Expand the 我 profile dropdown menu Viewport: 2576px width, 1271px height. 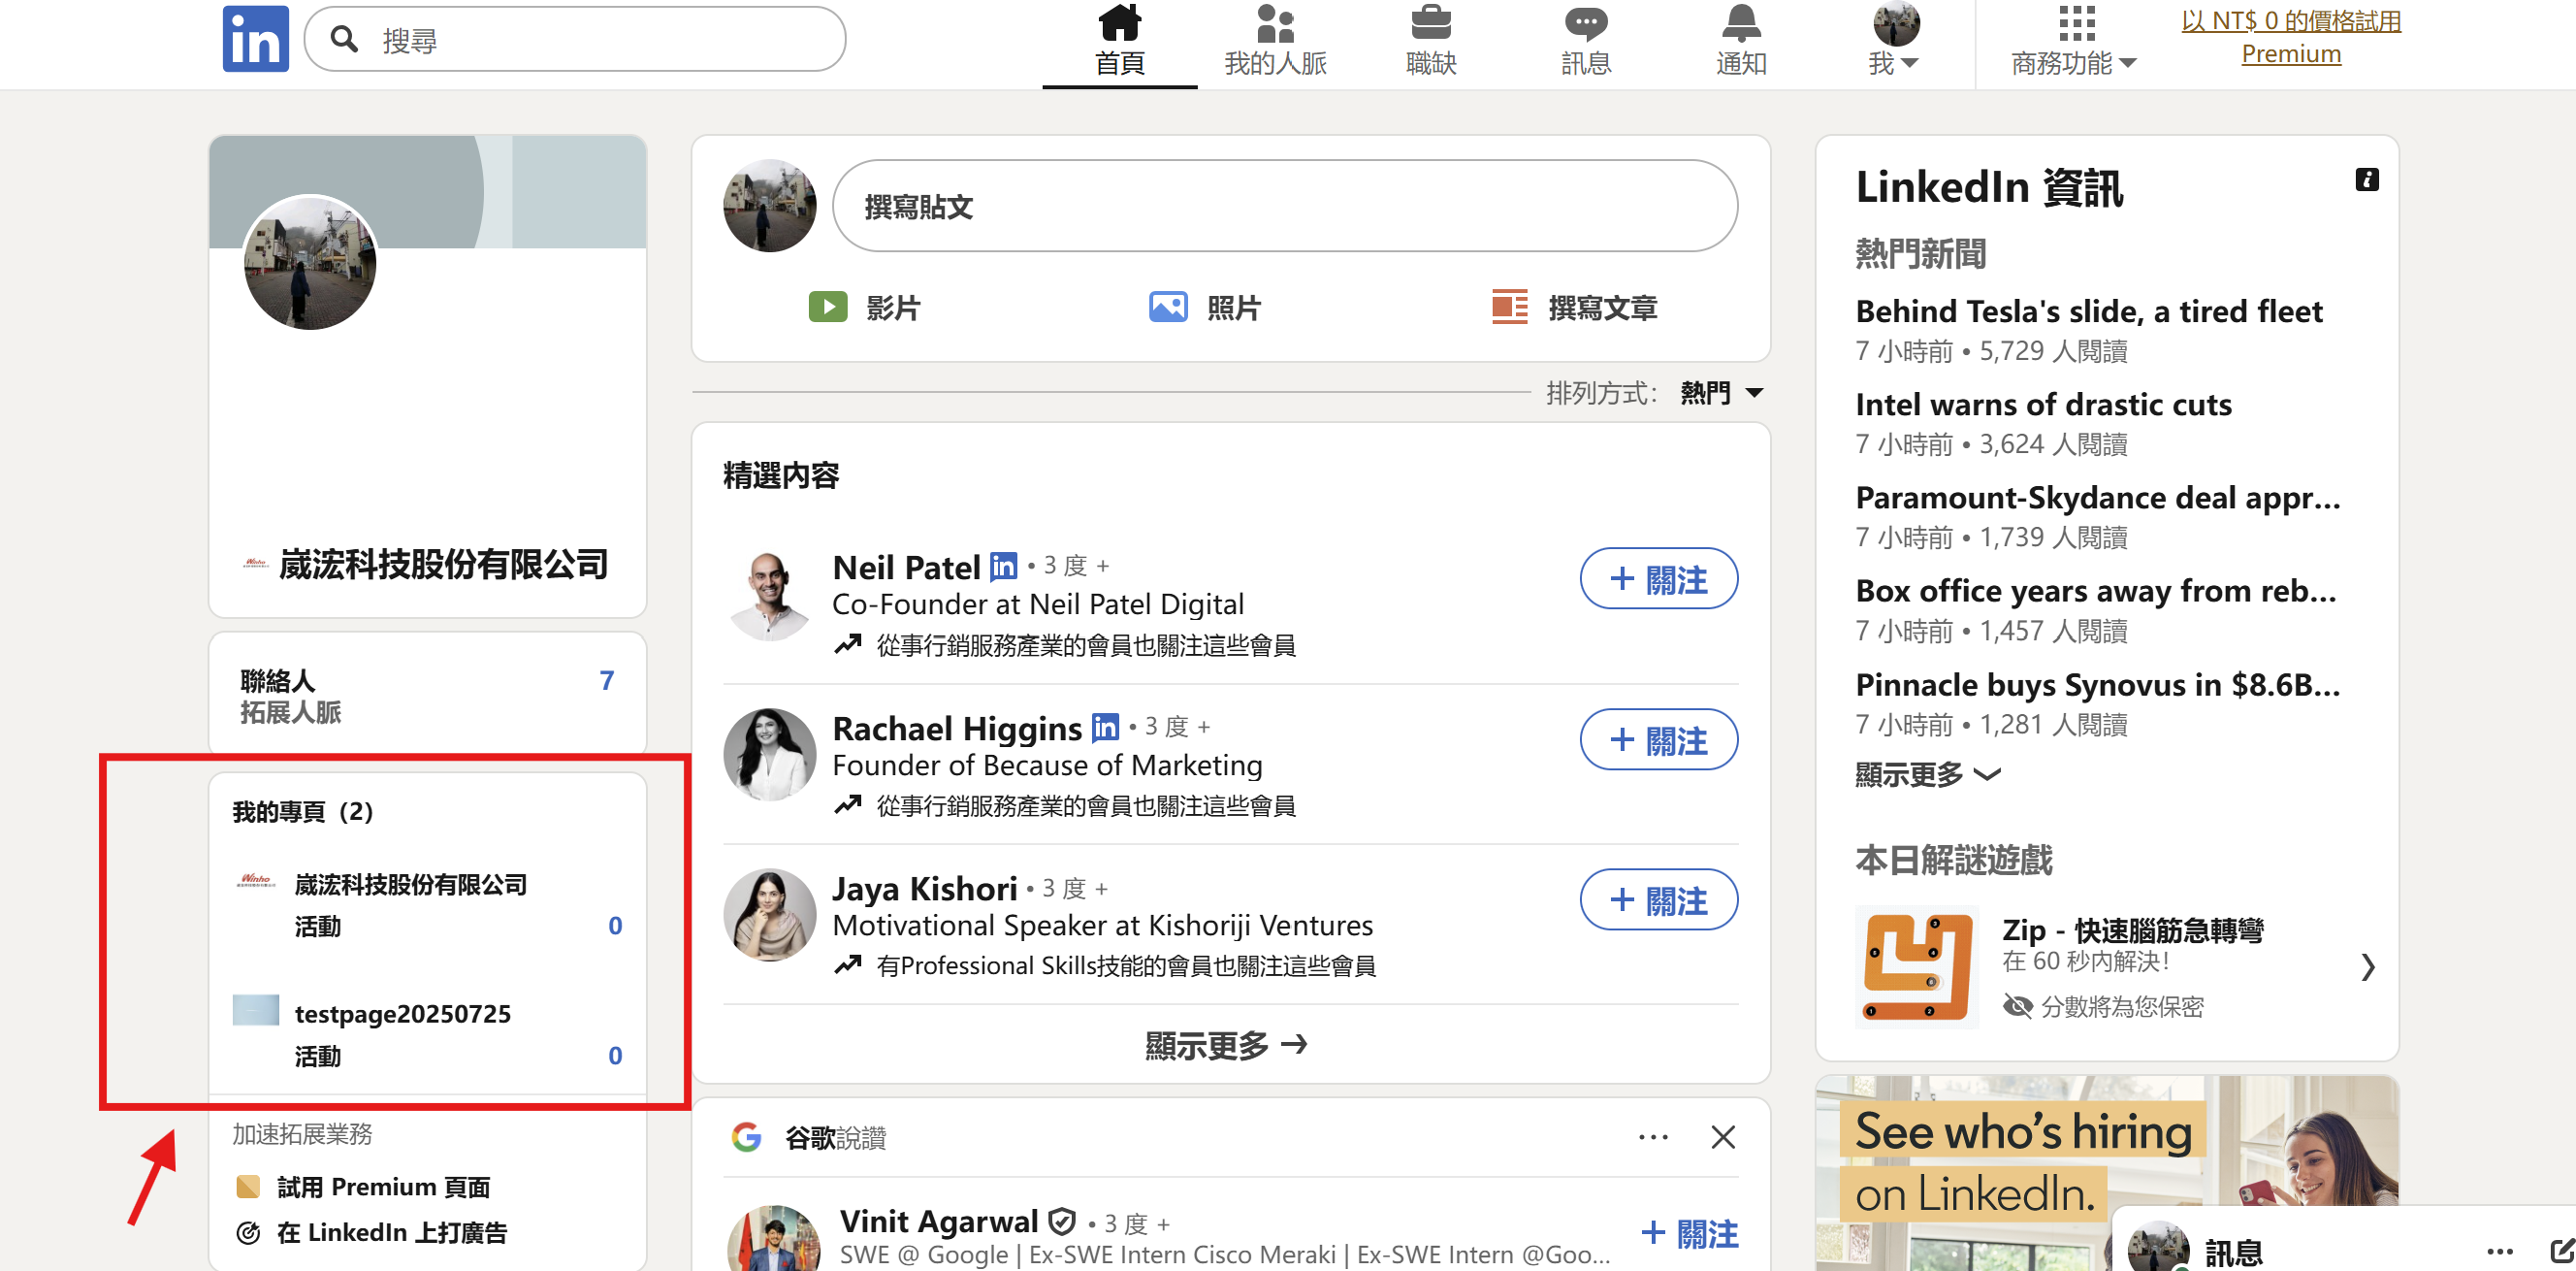[x=1894, y=40]
